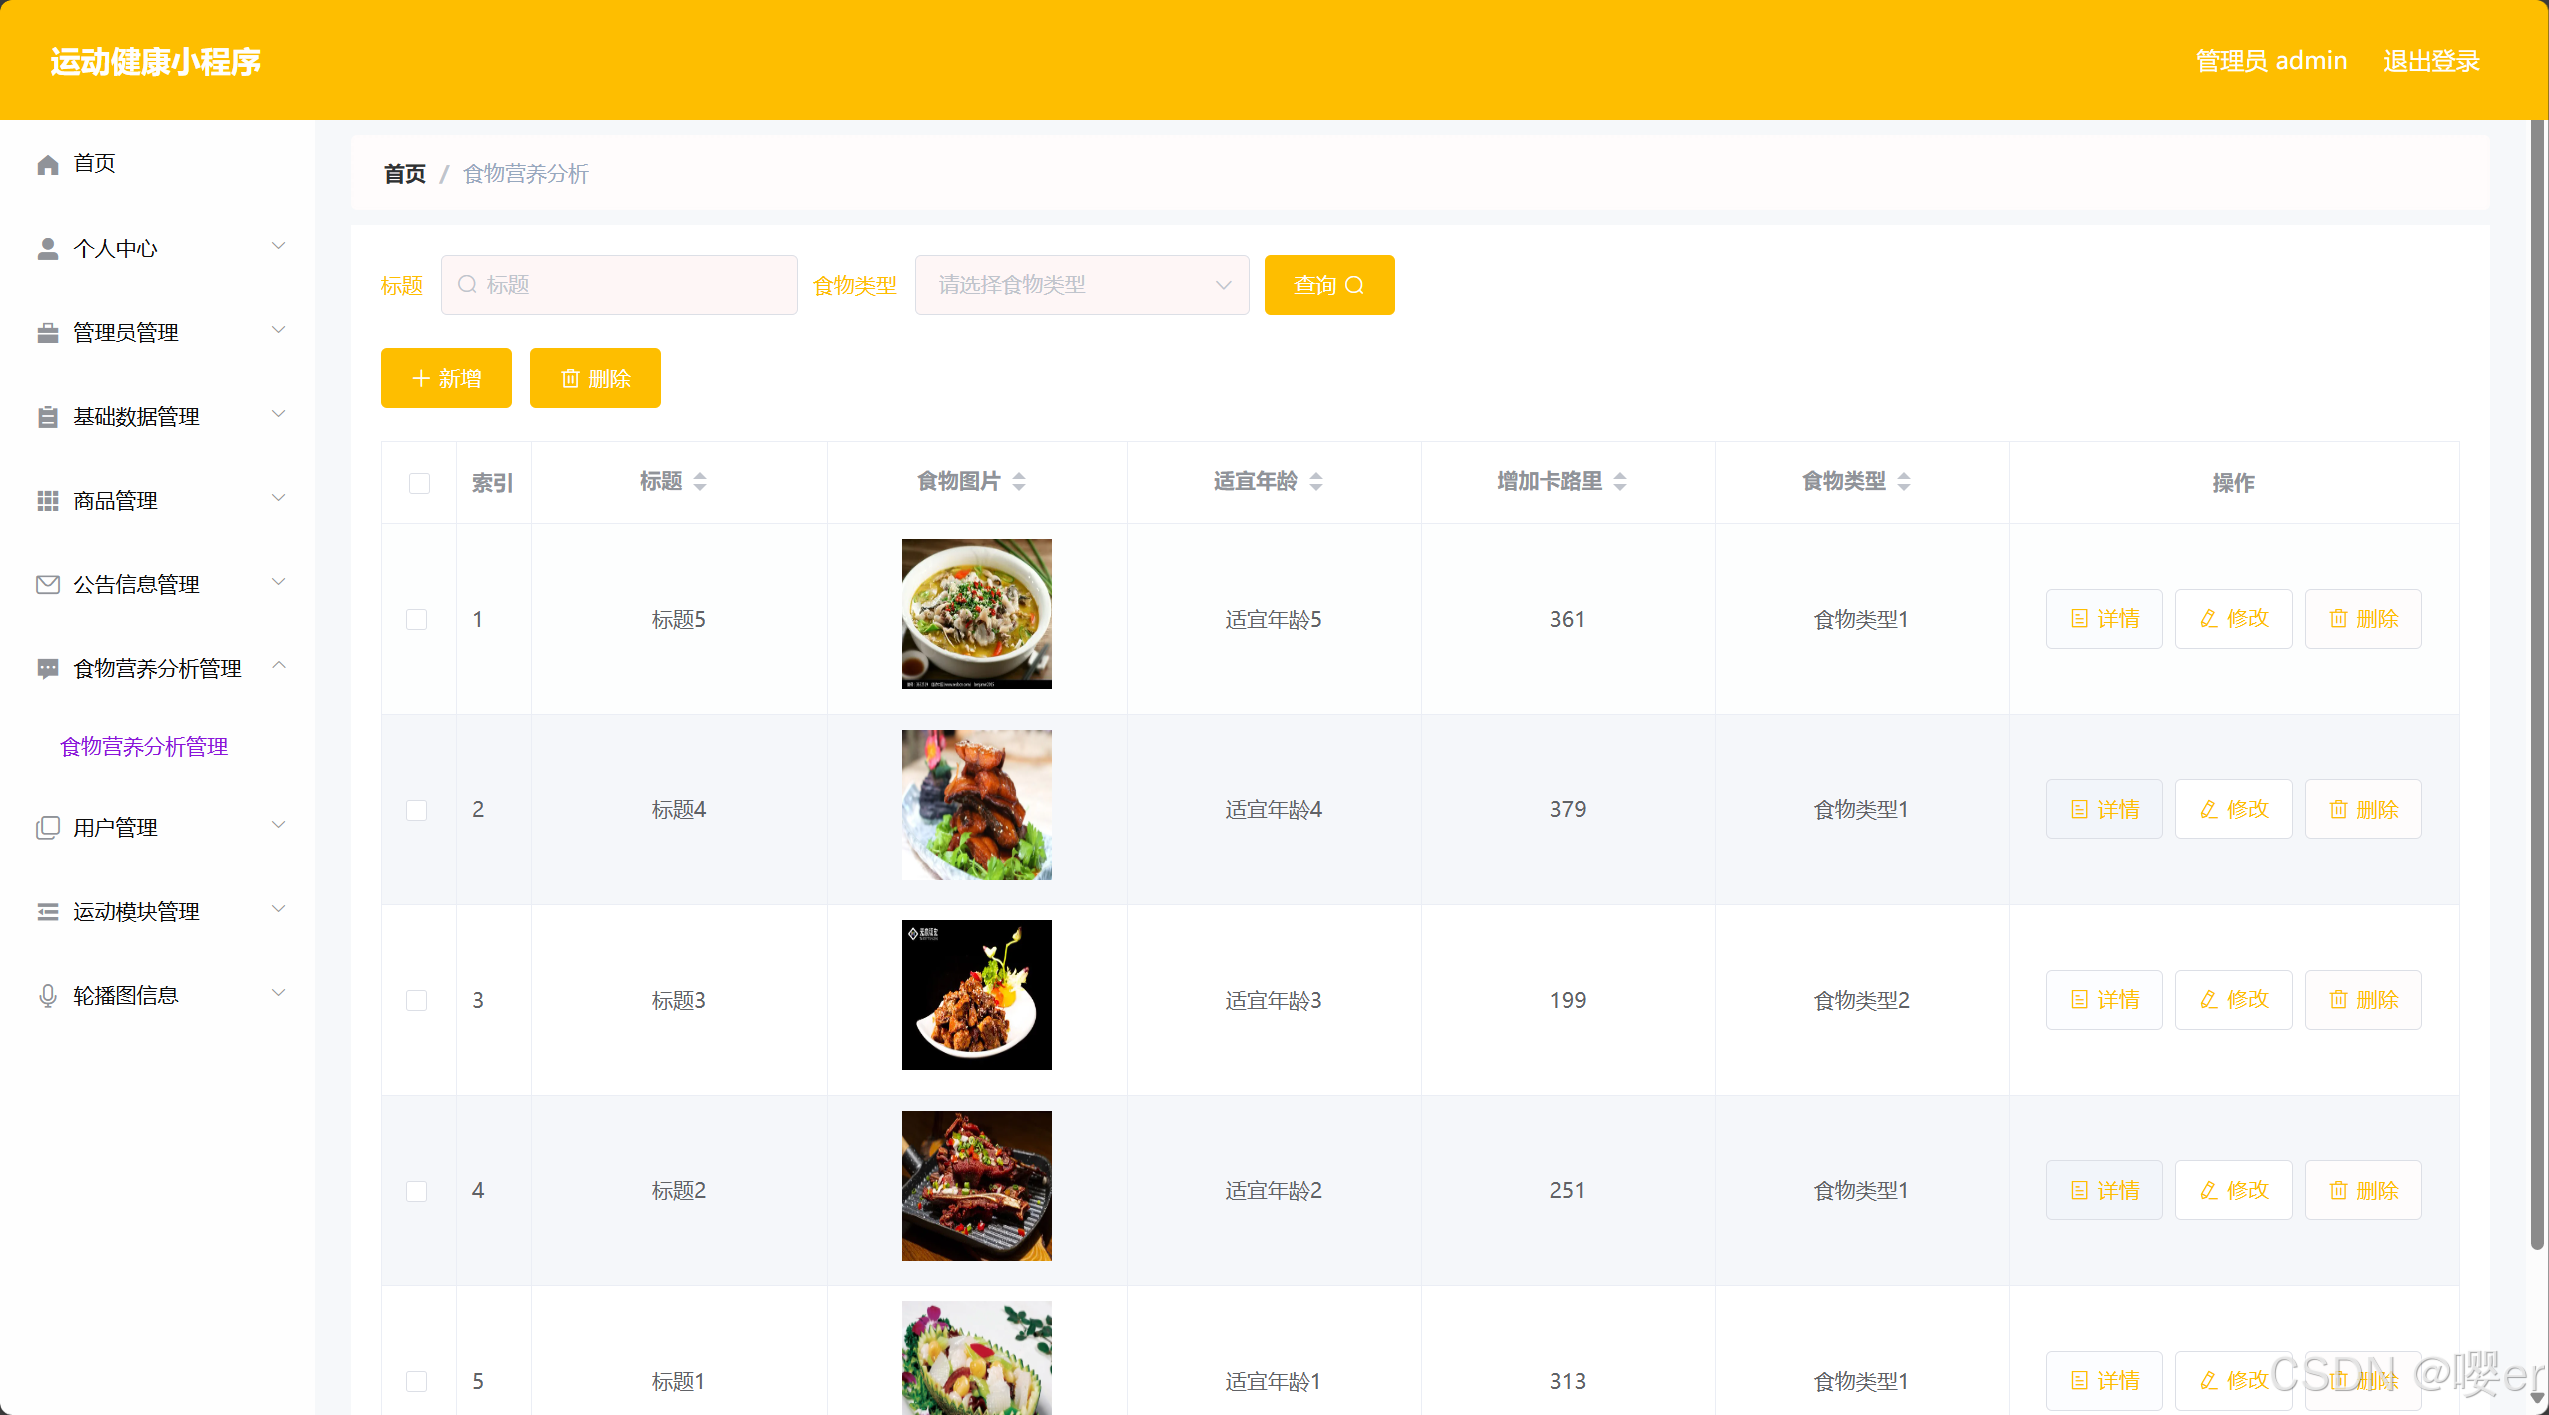The image size is (2549, 1415).
Task: Click the person icon beside 个人中心
Action: point(48,248)
